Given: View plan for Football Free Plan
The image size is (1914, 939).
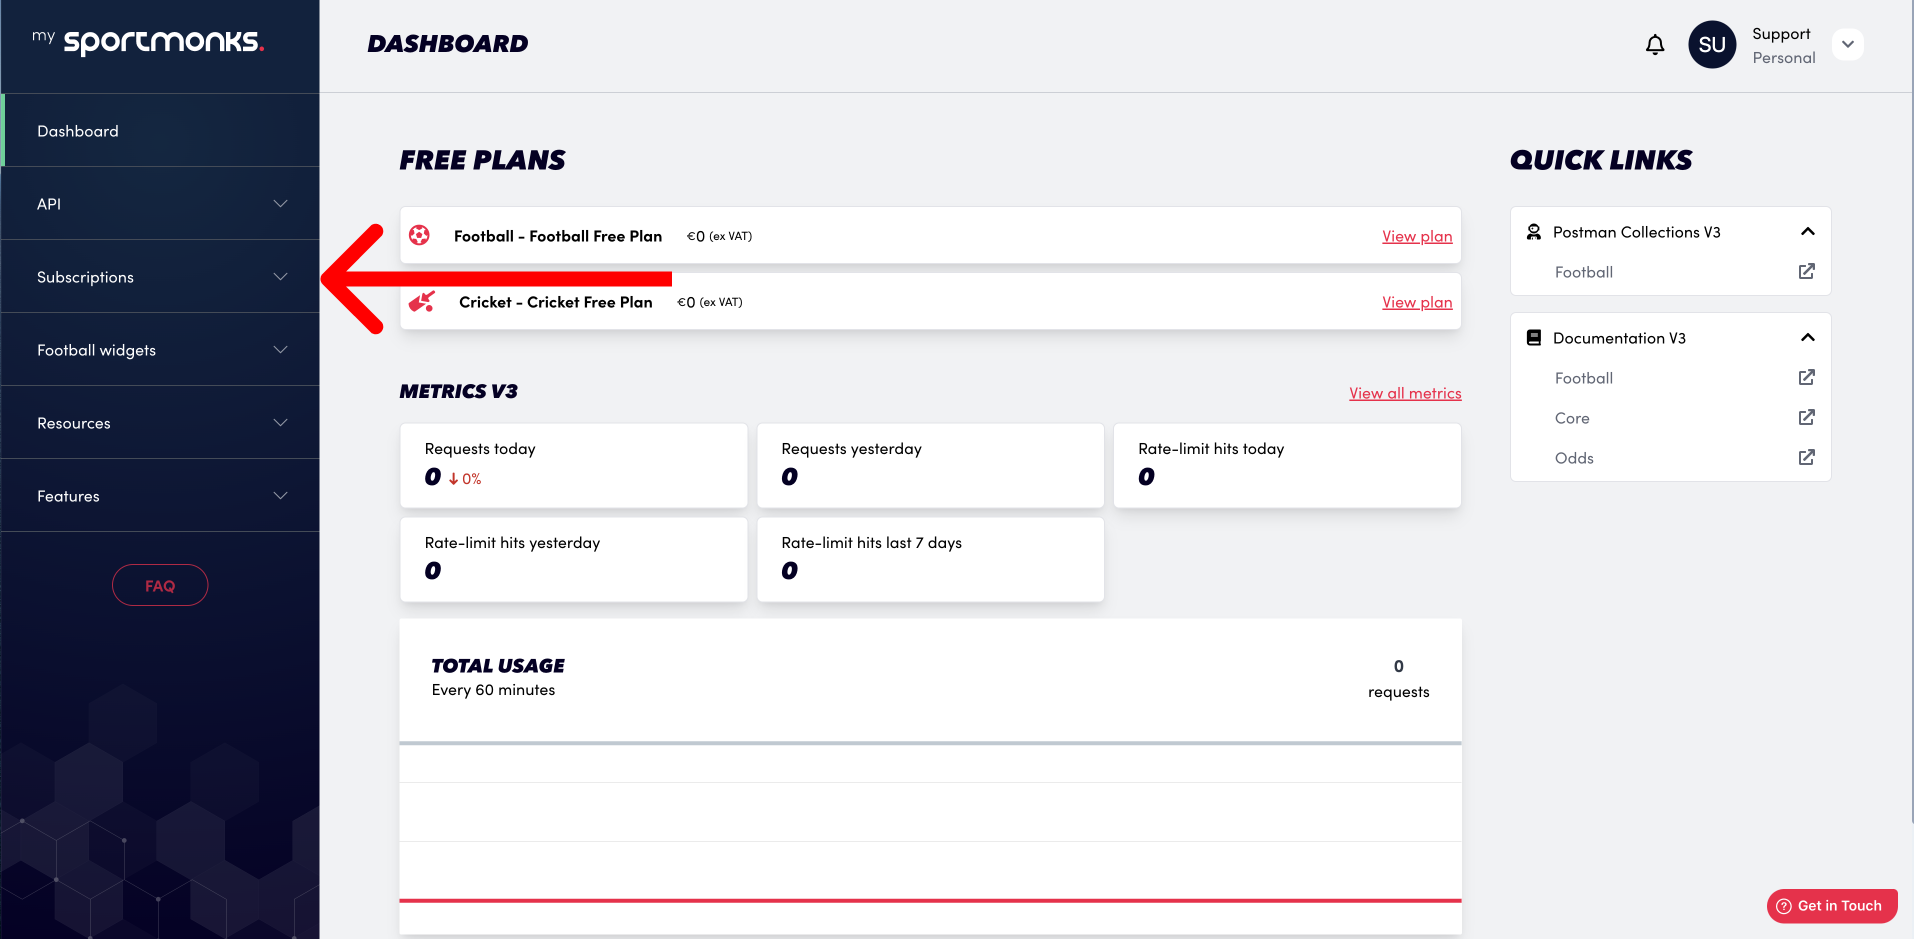Looking at the screenshot, I should 1417,236.
